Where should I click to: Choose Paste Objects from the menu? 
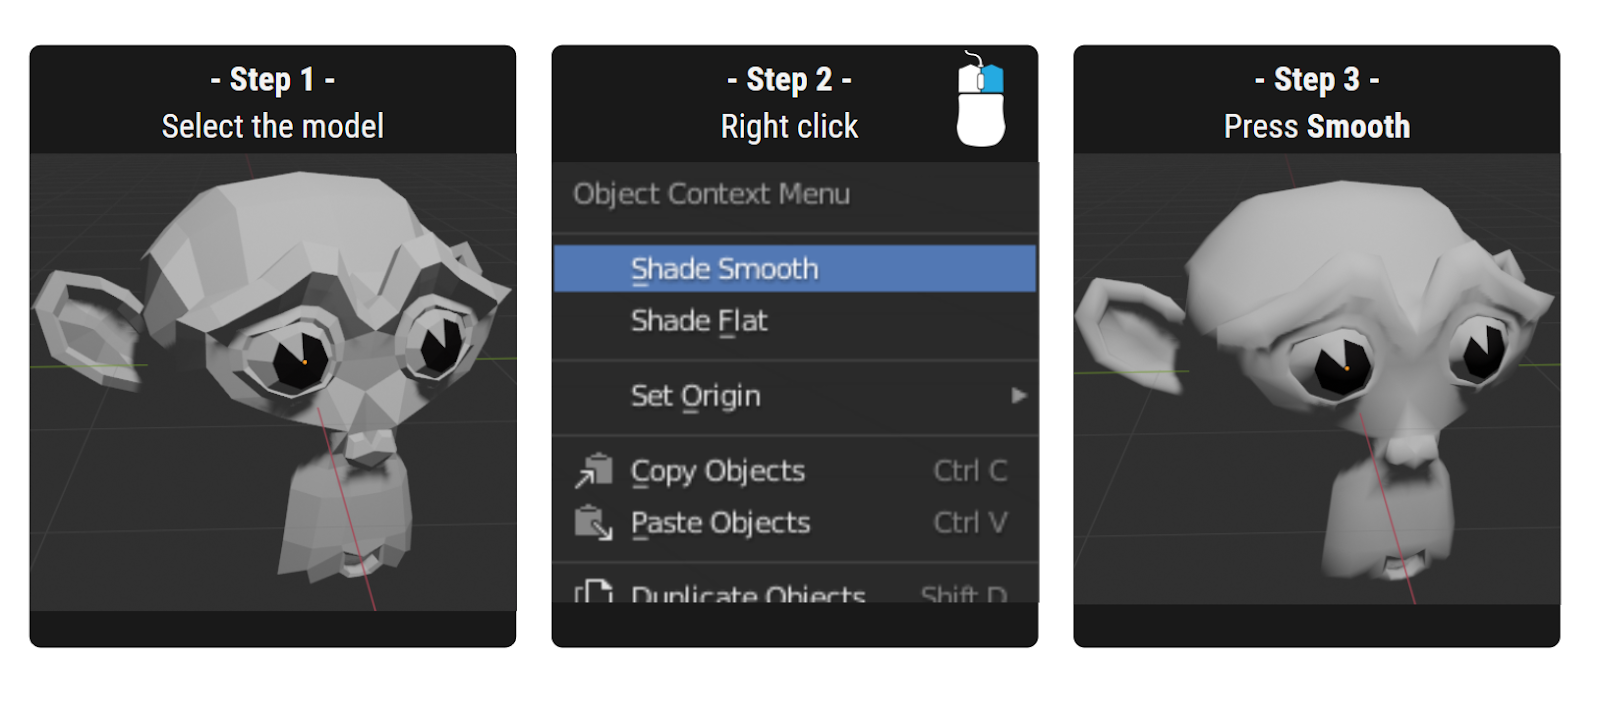pyautogui.click(x=719, y=522)
